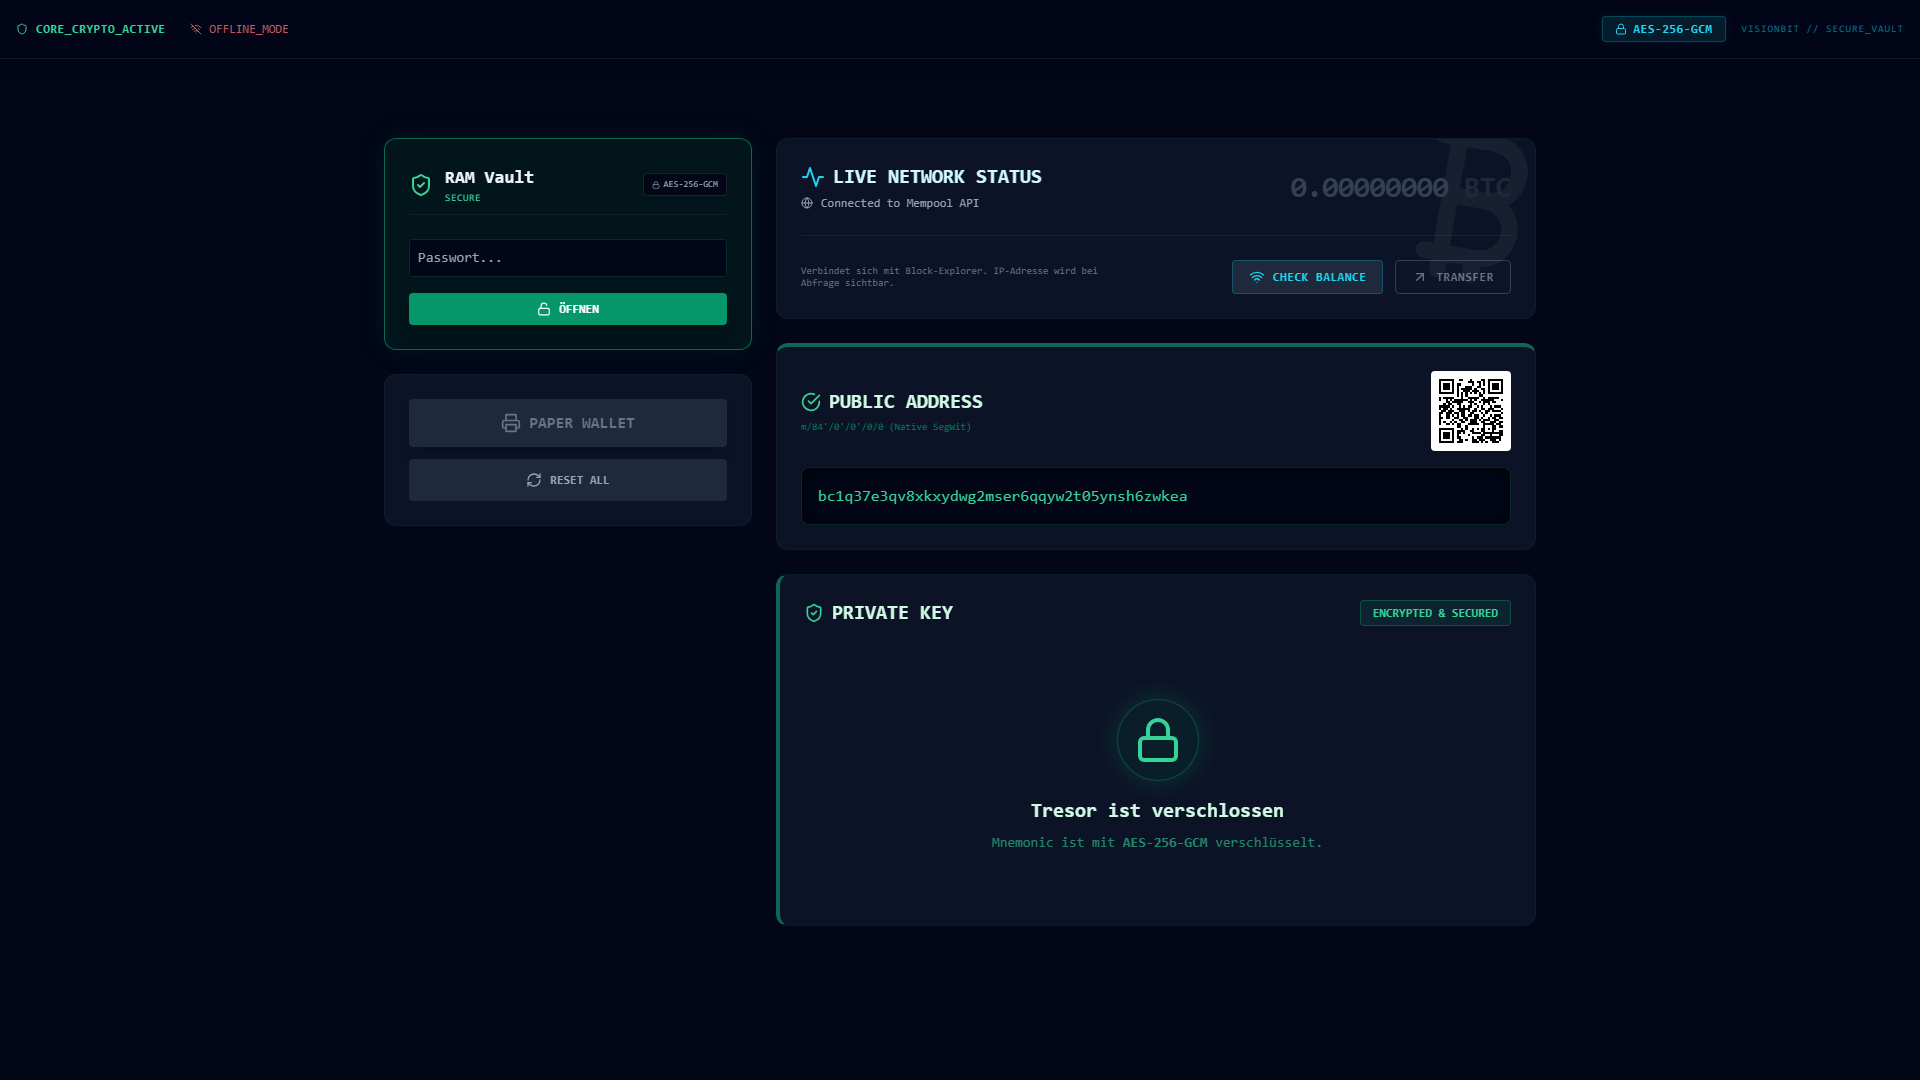This screenshot has height=1080, width=1920.
Task: Select the shield icon beside RAM Vault
Action: click(x=421, y=184)
